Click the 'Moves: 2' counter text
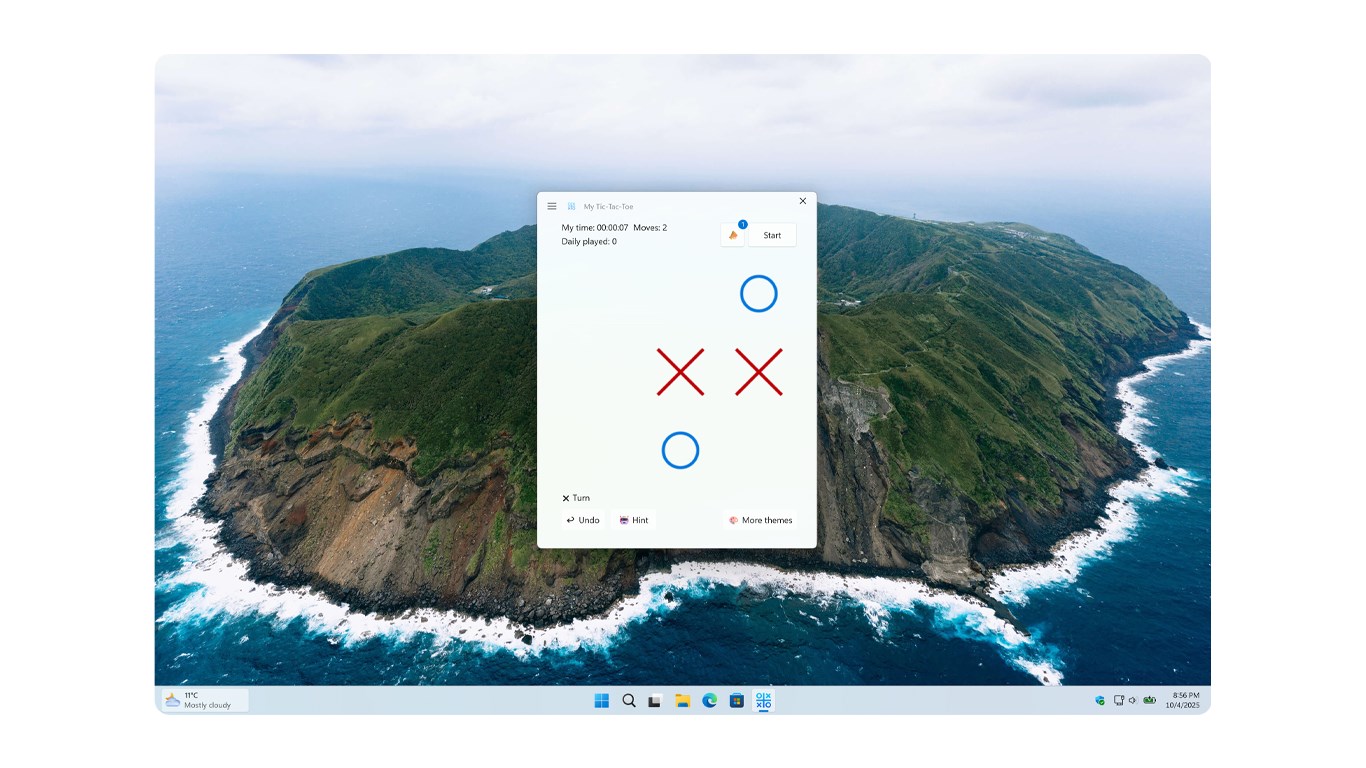 coord(650,228)
